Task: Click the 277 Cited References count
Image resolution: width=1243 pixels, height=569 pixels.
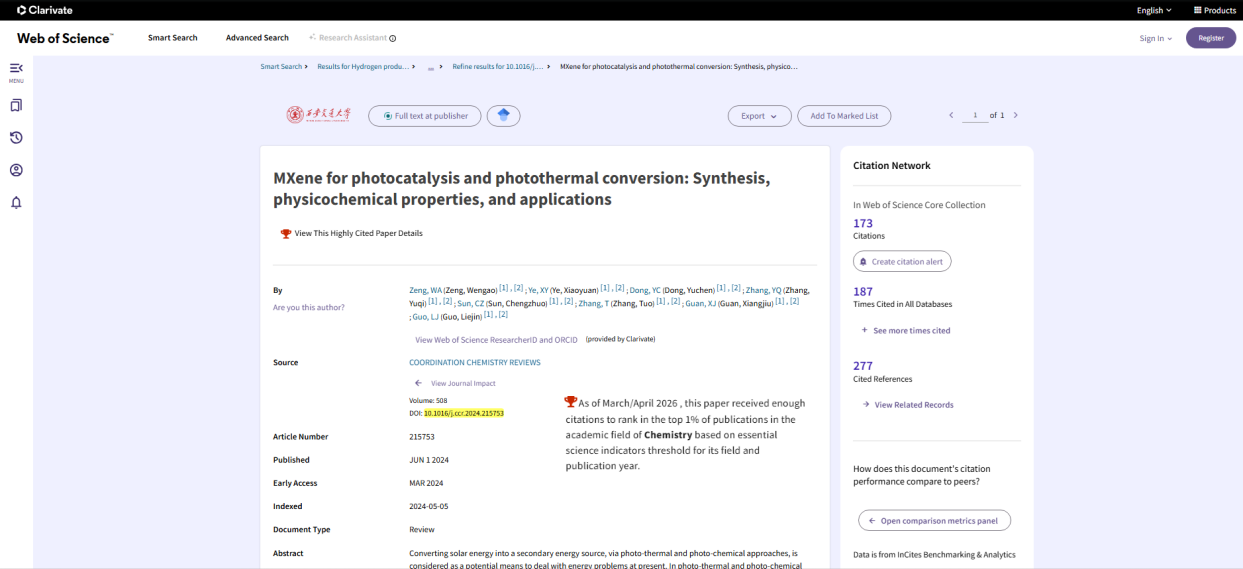Action: (x=863, y=366)
